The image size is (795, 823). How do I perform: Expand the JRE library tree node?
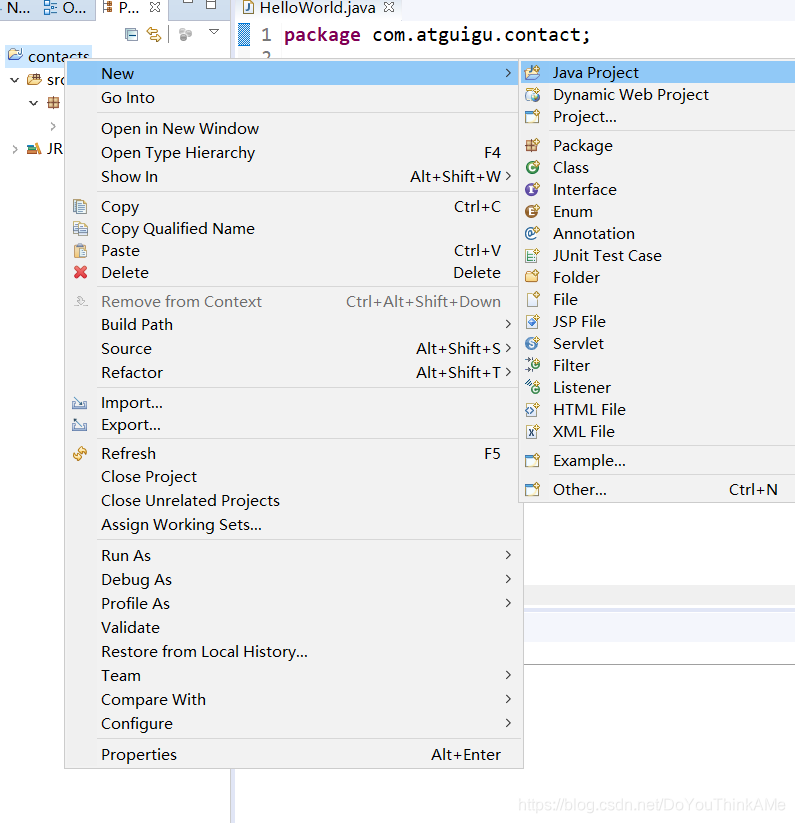[x=15, y=149]
